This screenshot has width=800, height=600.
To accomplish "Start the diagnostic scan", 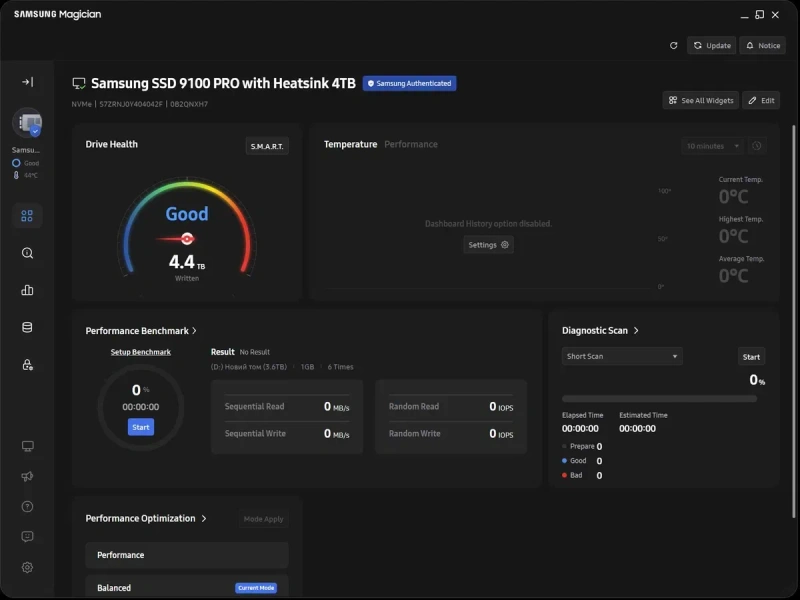I will 751,357.
